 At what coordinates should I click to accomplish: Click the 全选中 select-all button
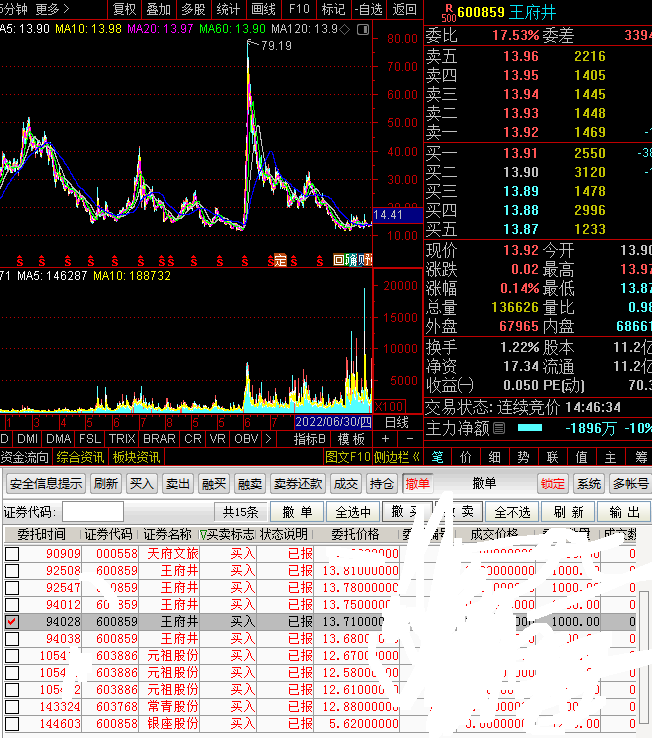[x=353, y=512]
